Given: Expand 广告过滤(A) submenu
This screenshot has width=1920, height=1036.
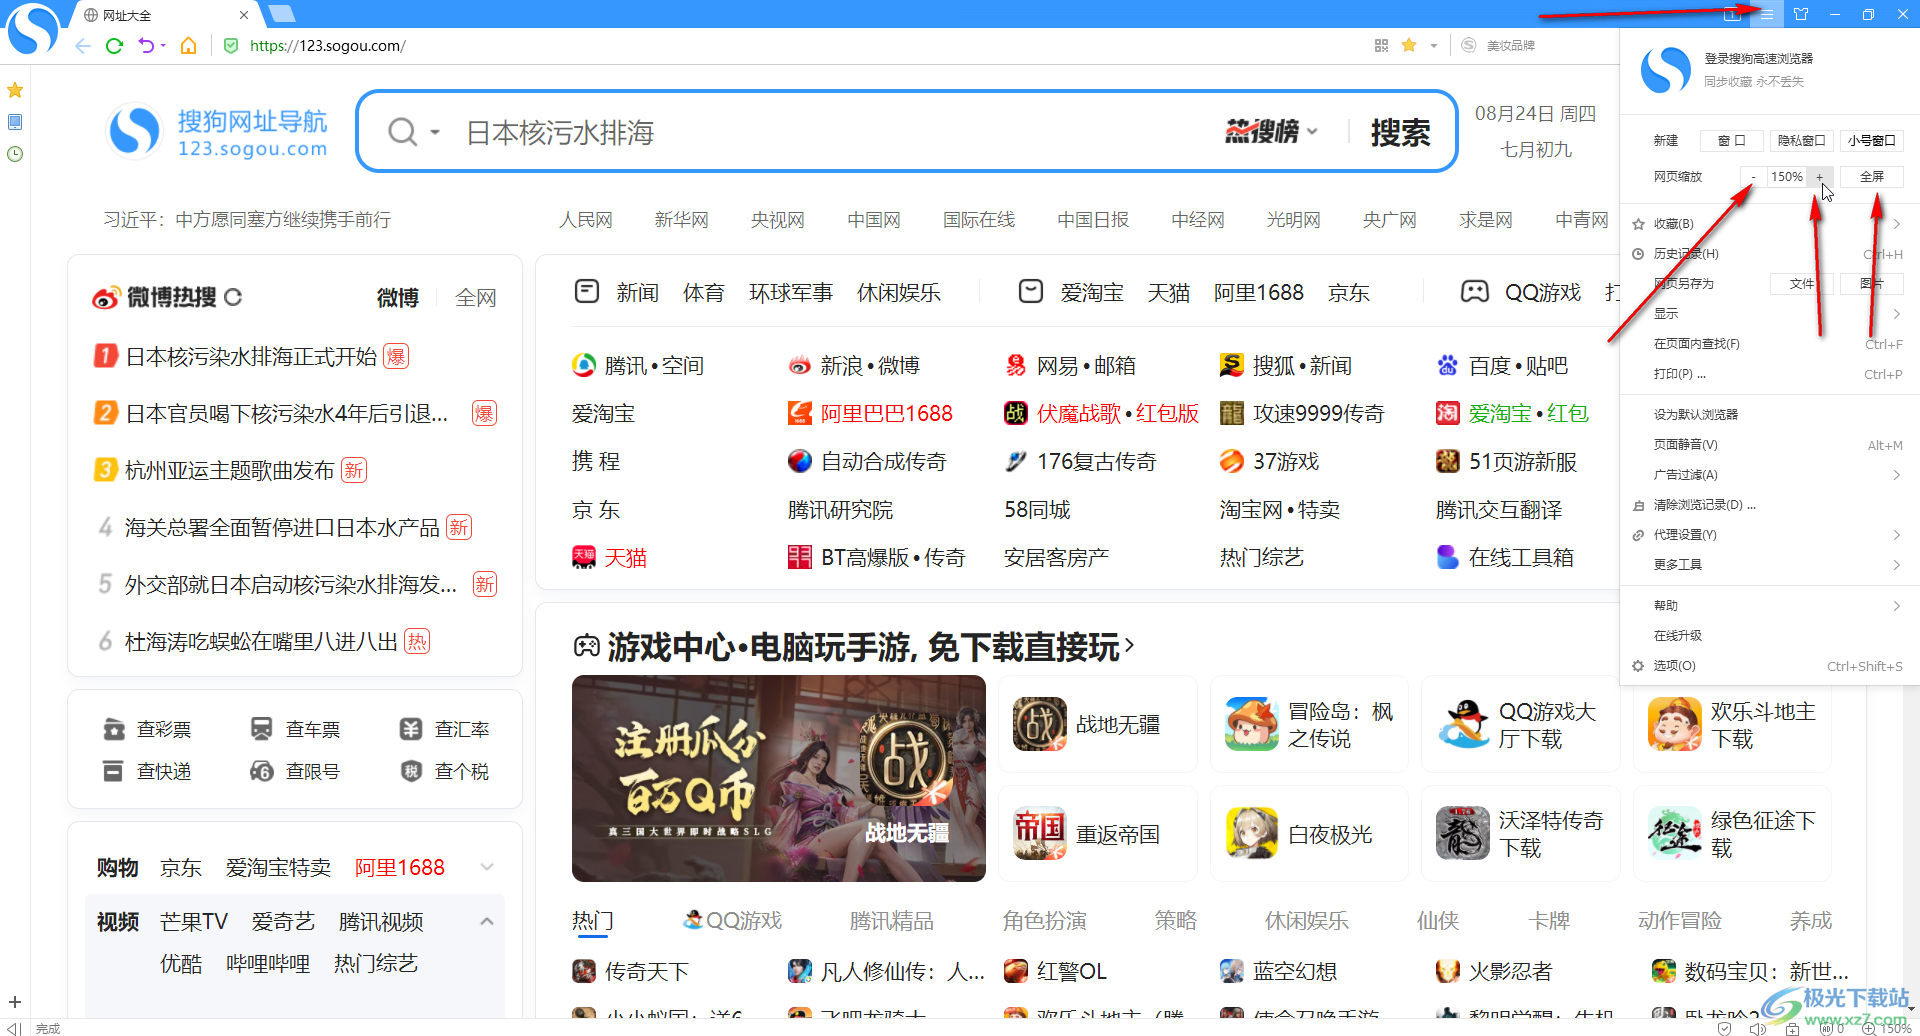Looking at the screenshot, I should (x=1896, y=475).
